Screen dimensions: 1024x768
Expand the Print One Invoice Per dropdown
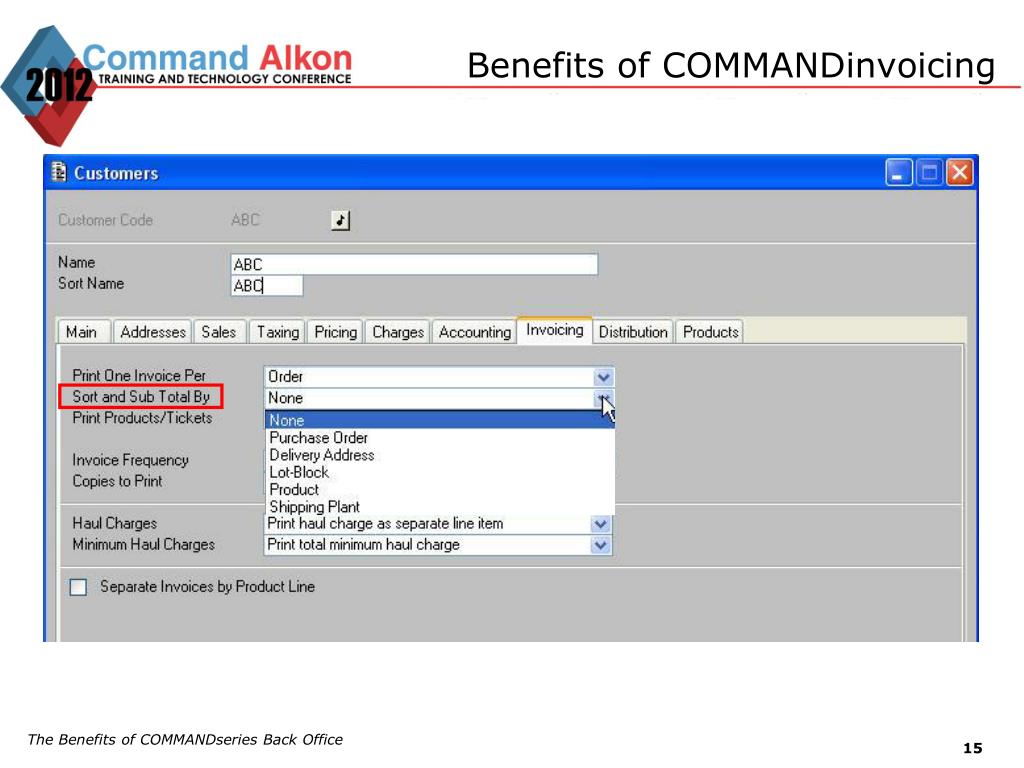point(603,377)
